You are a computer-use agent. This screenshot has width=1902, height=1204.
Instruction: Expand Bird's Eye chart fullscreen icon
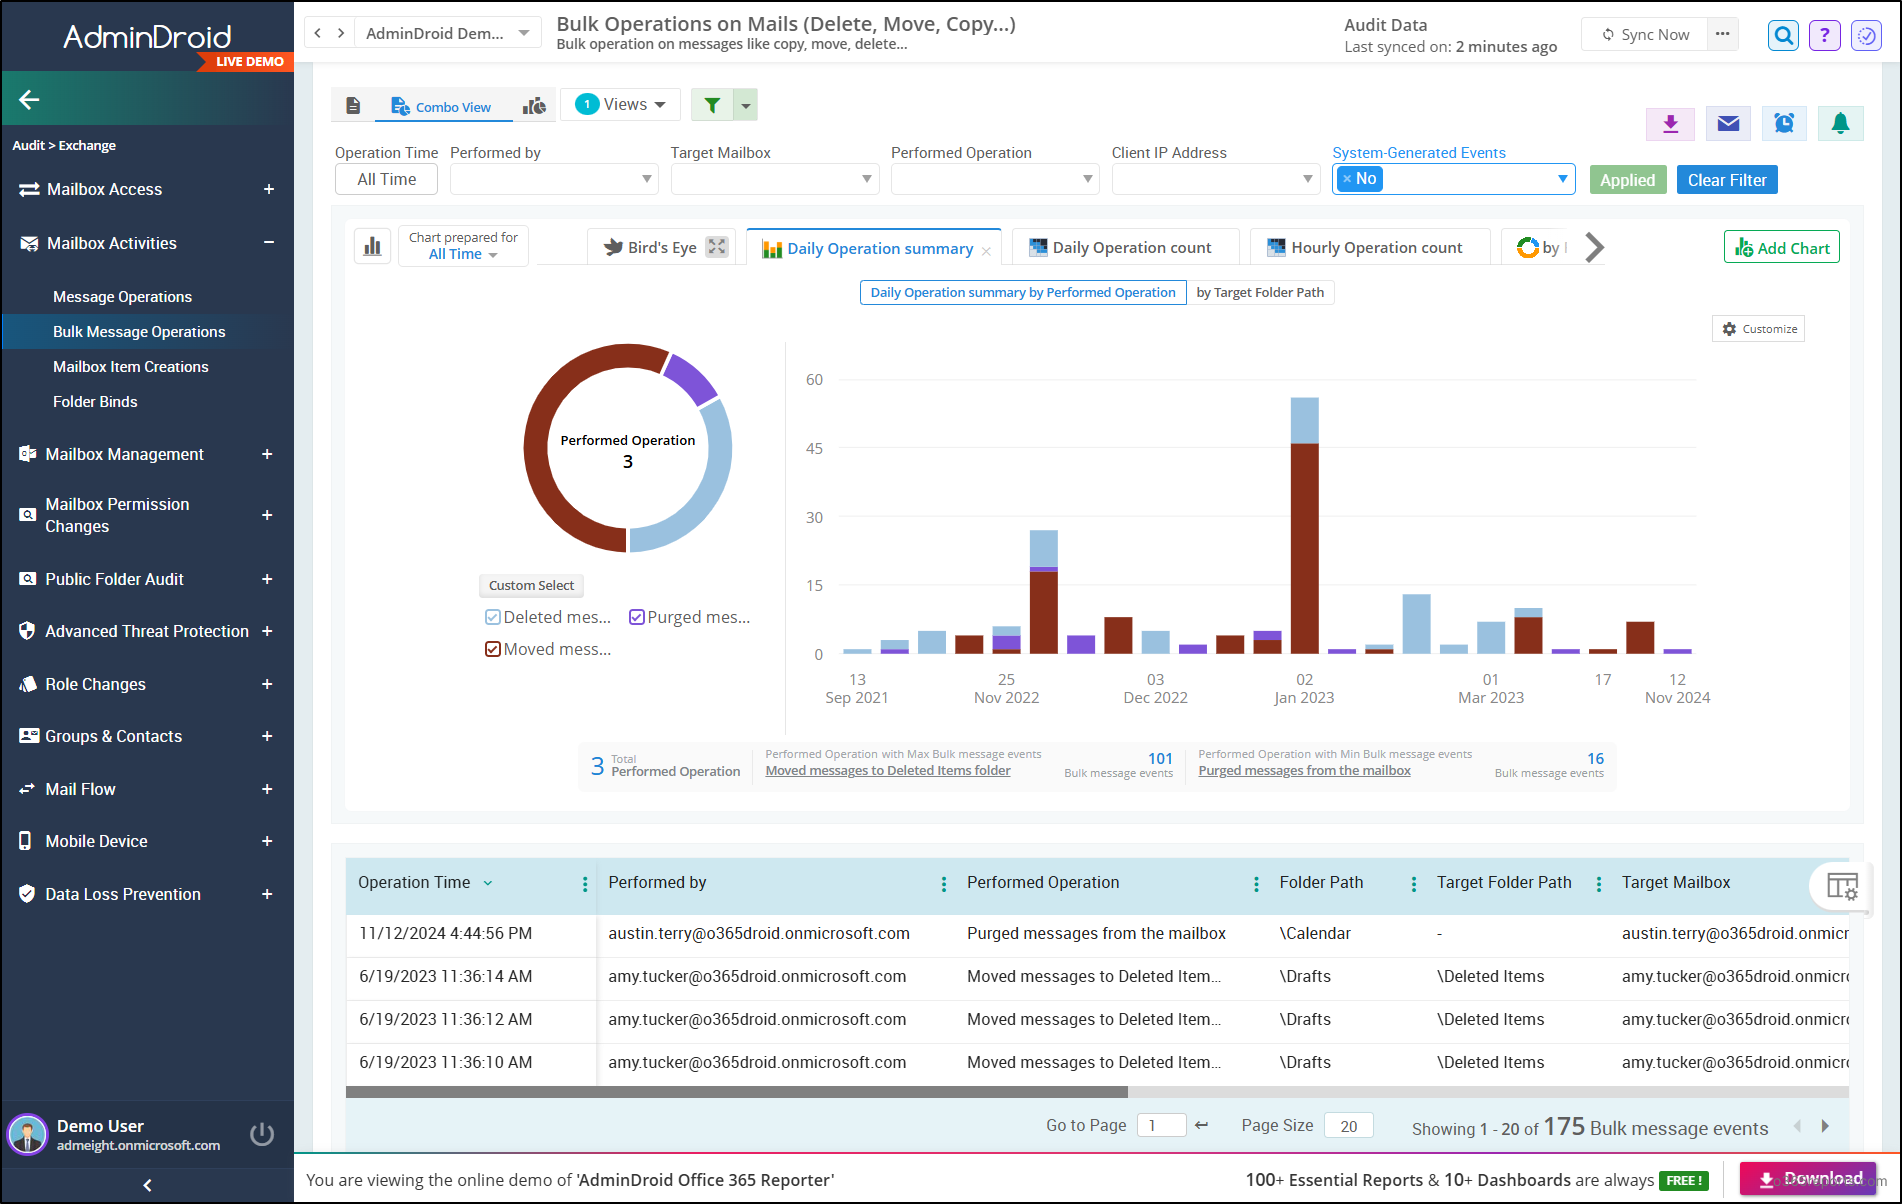717,247
